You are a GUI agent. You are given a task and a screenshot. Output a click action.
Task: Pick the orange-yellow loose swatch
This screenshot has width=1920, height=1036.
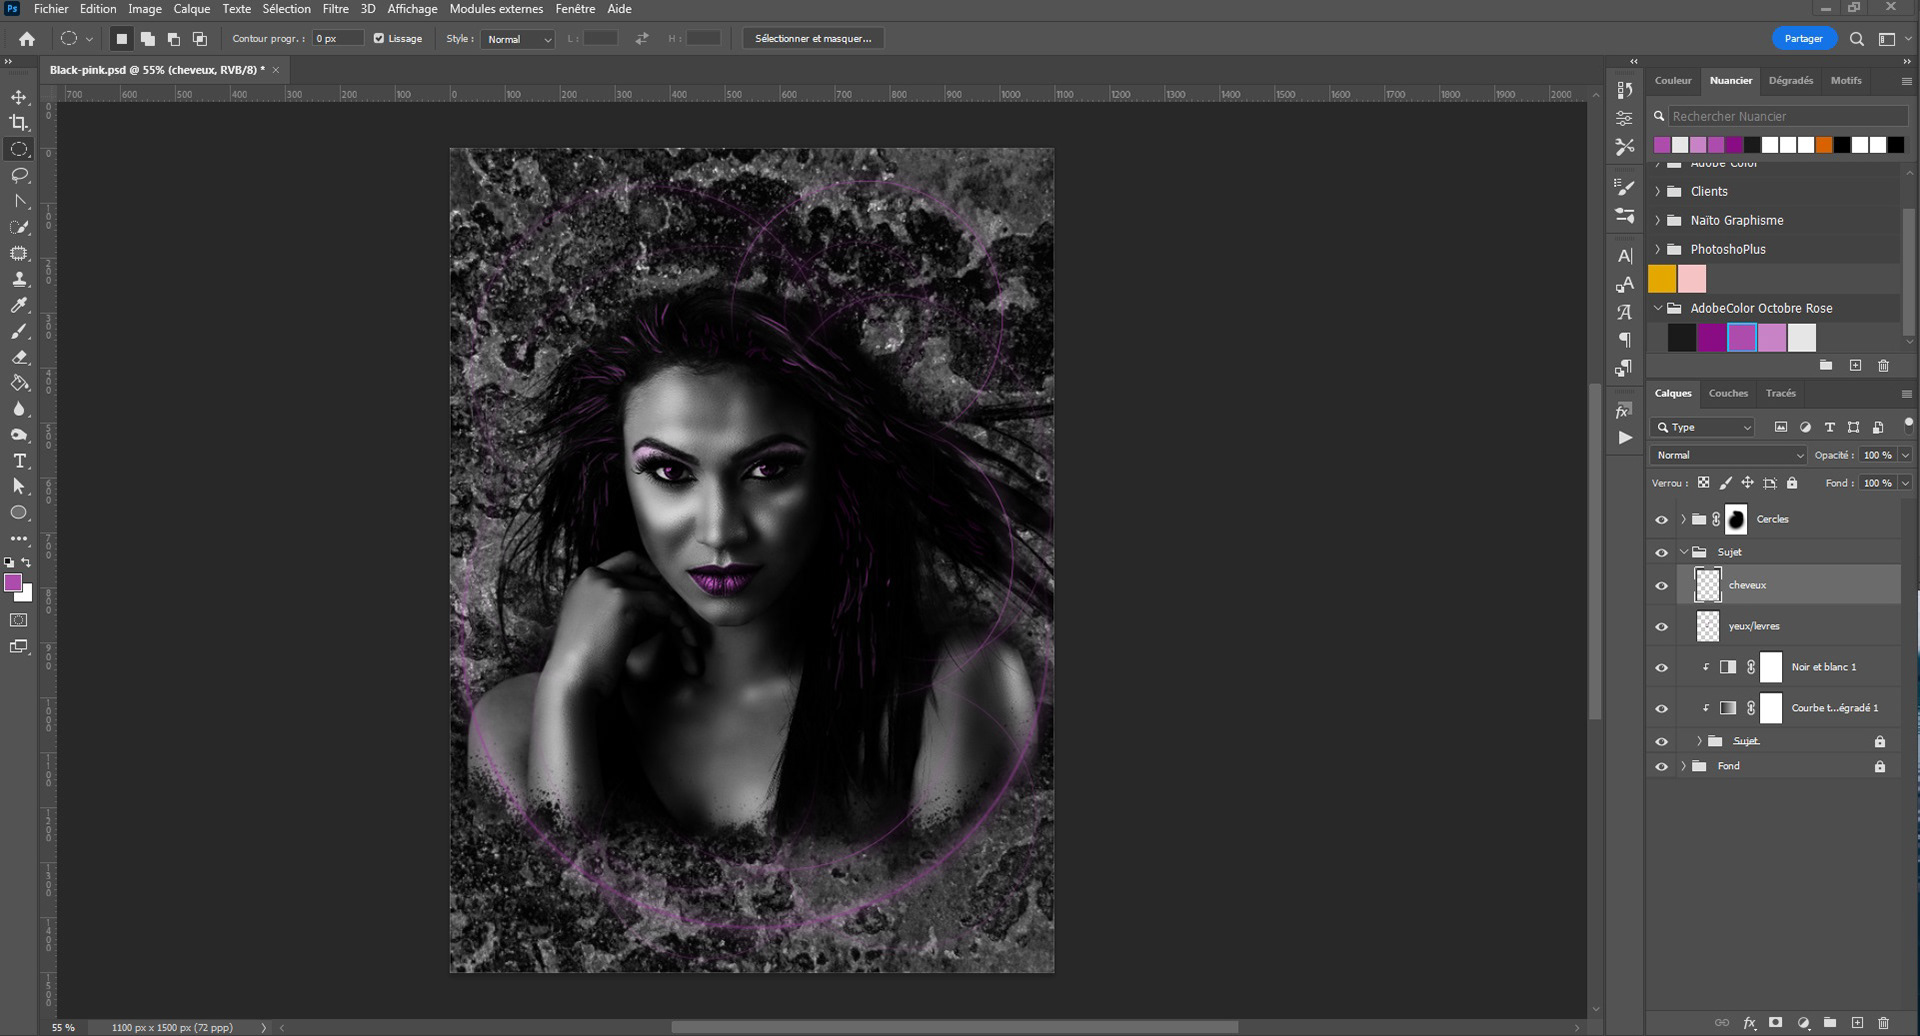click(1662, 278)
